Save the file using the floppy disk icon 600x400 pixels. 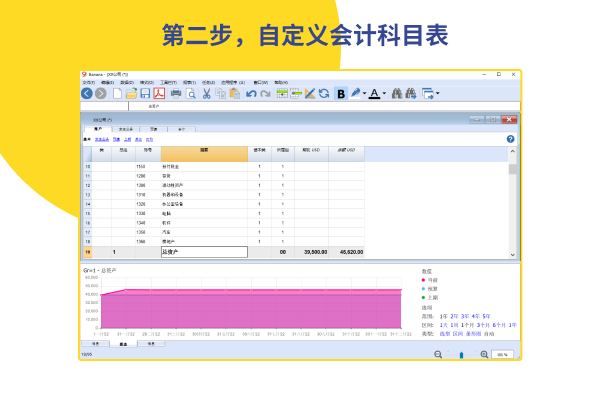coord(145,93)
